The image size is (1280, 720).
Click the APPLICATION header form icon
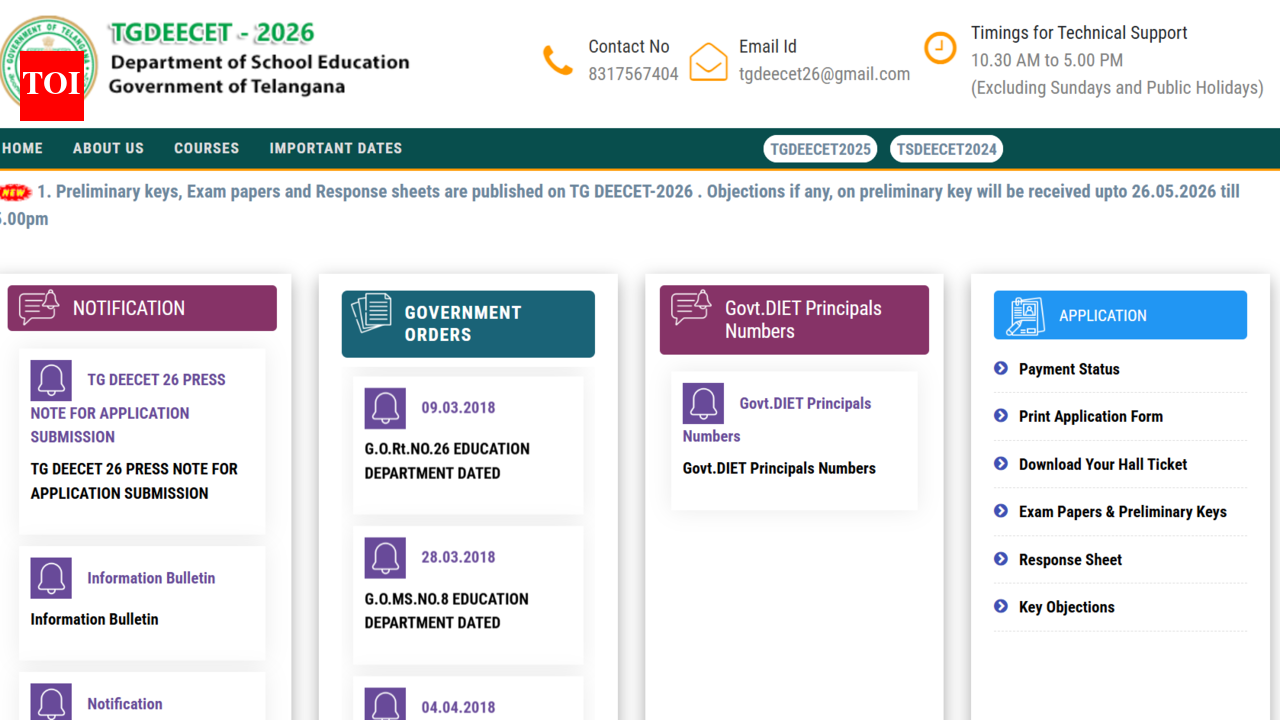[x=1025, y=315]
